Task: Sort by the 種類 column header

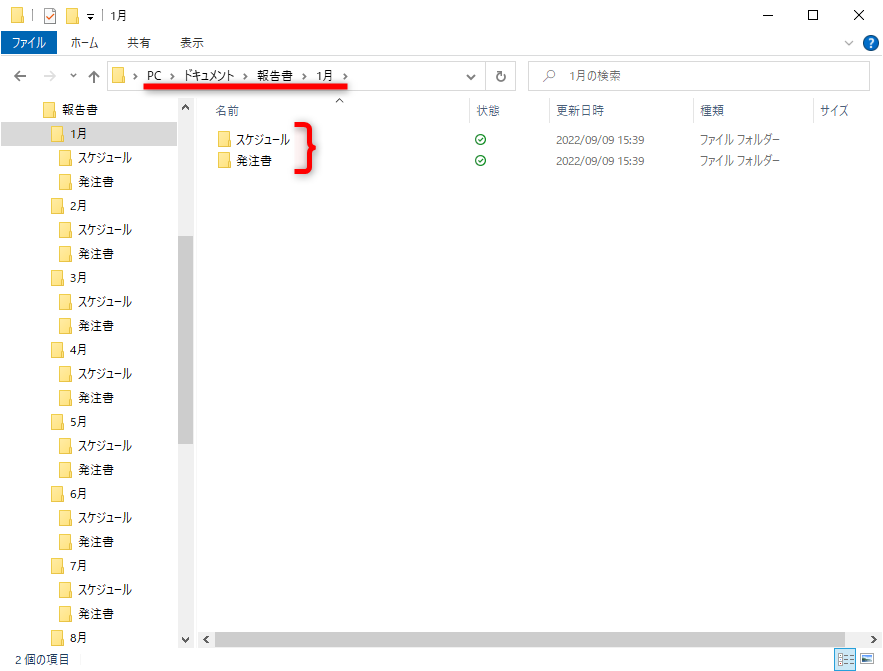Action: (x=712, y=110)
